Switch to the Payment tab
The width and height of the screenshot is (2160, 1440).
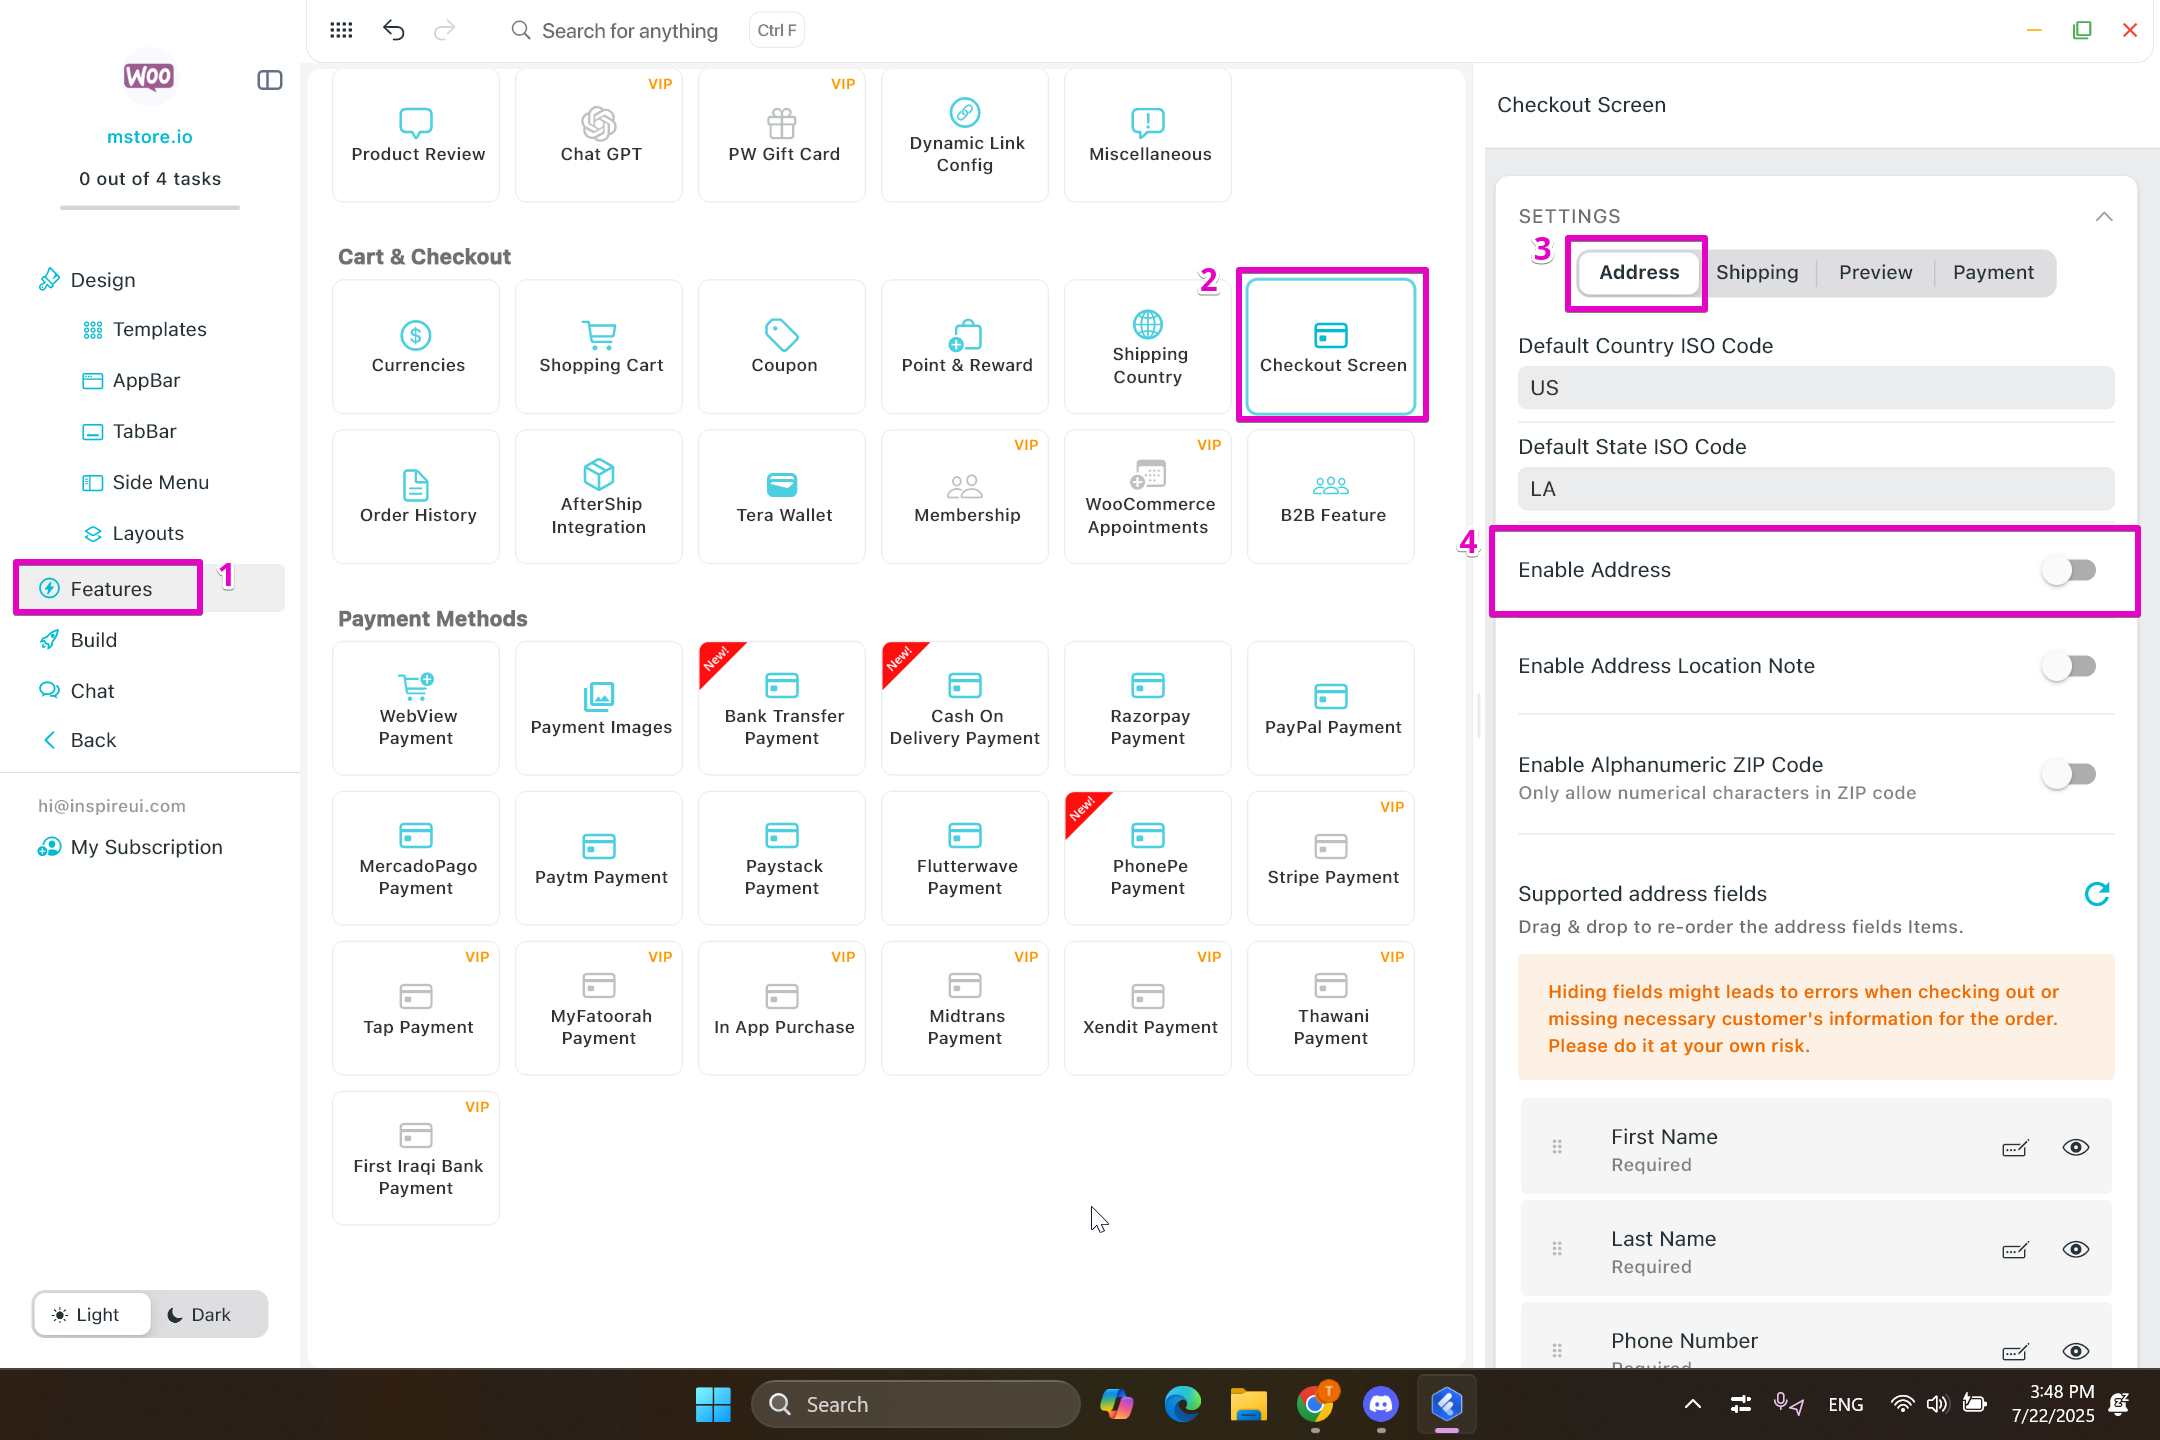pyautogui.click(x=1992, y=273)
